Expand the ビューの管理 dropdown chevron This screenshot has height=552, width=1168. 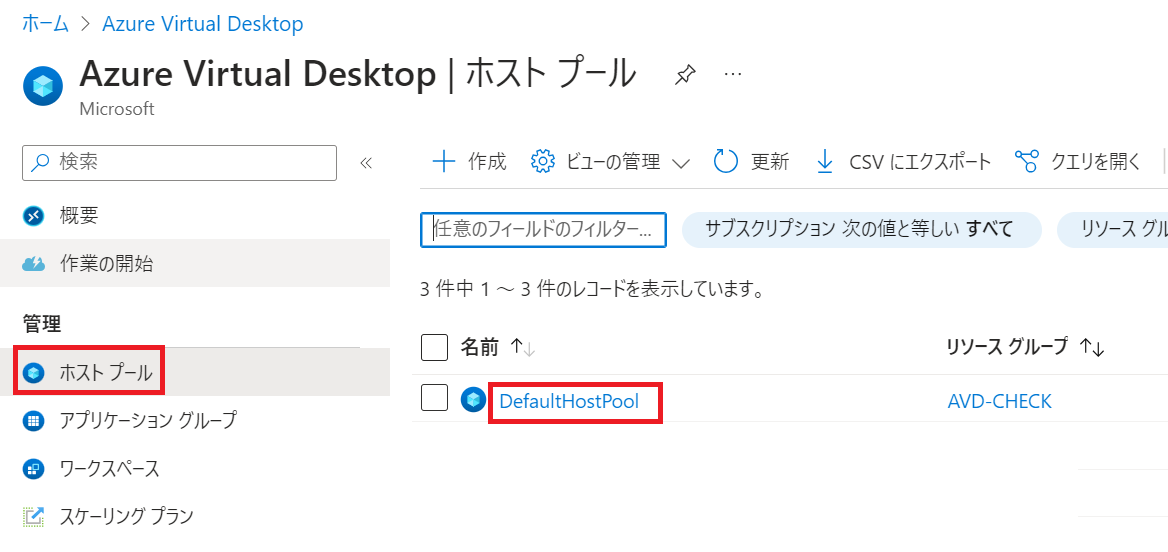[x=680, y=163]
